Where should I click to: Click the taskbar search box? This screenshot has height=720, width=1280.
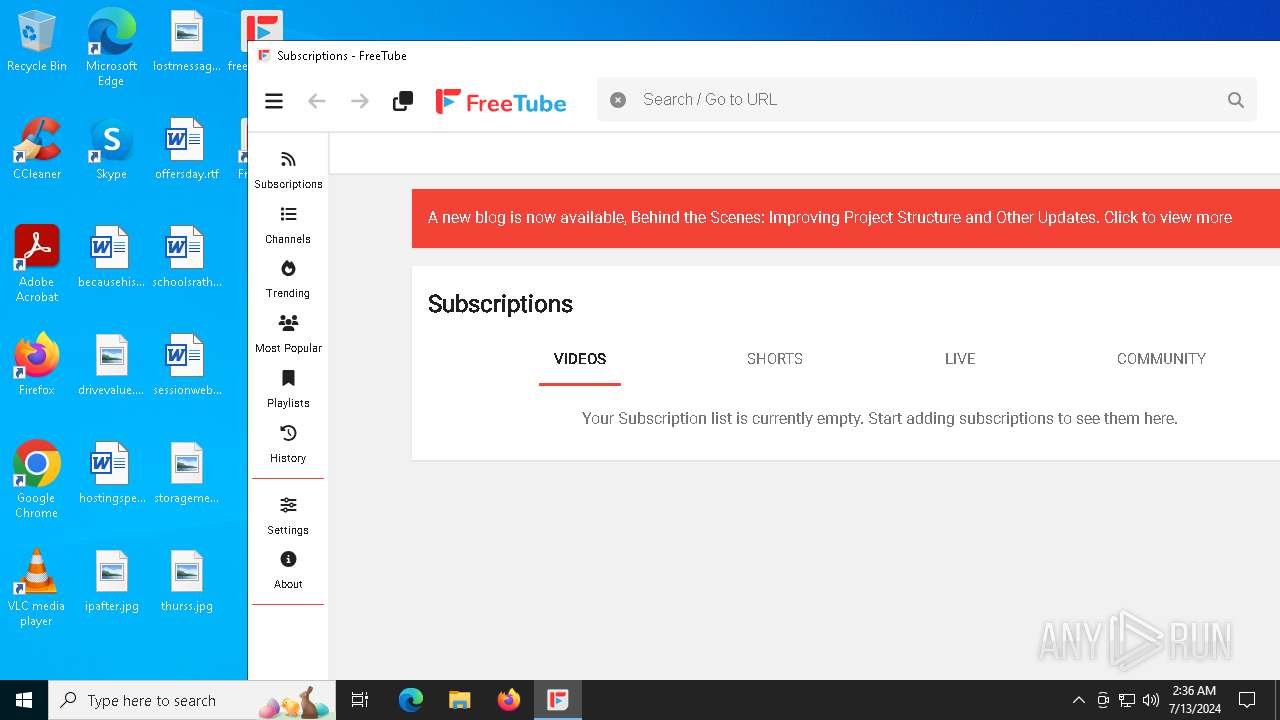point(192,700)
